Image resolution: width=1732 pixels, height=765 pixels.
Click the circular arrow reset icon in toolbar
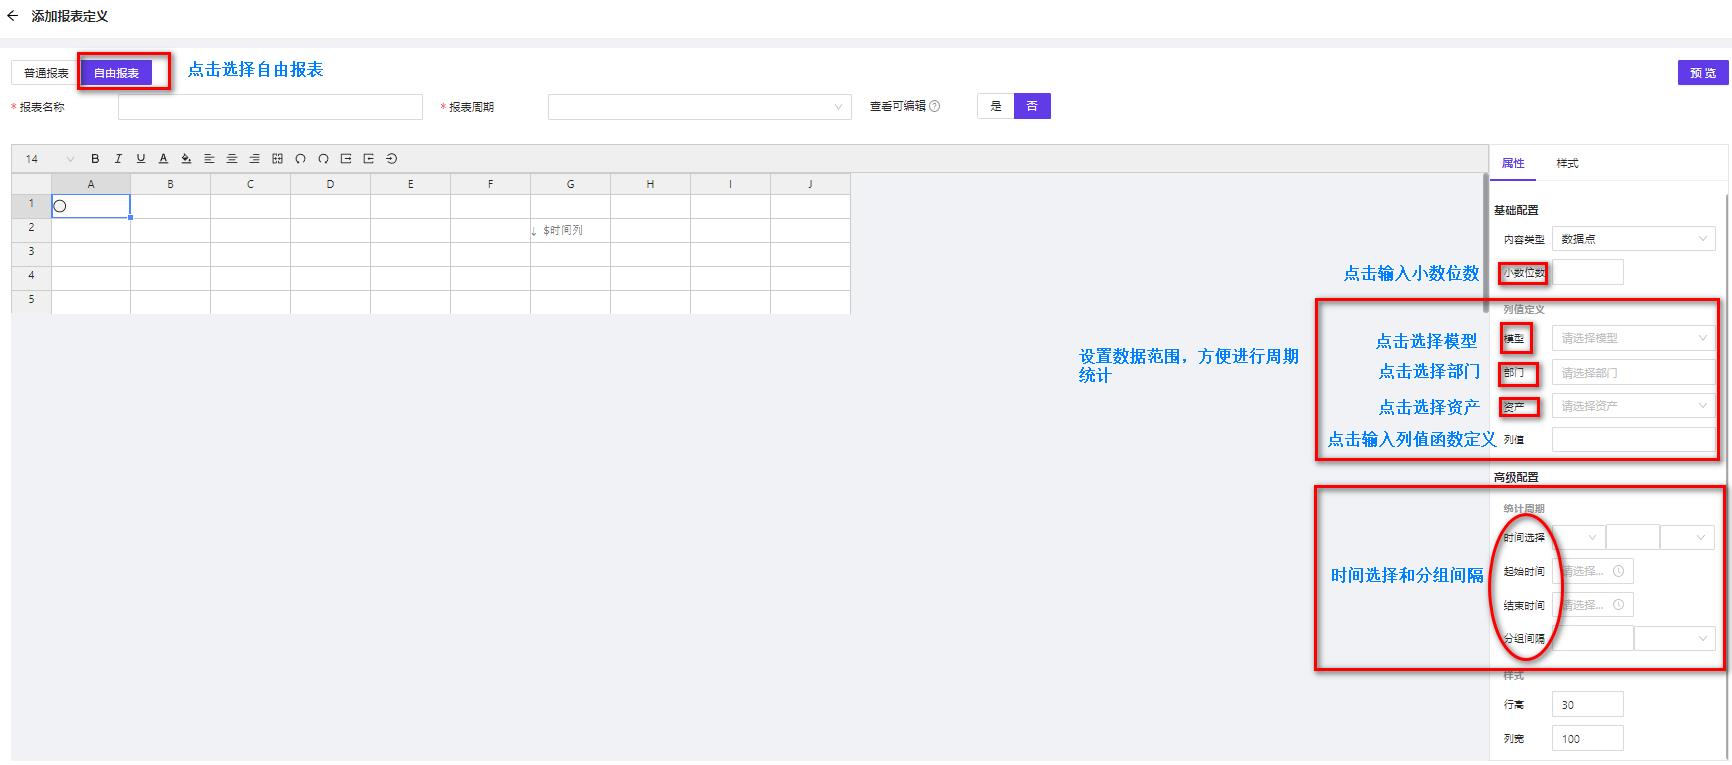[x=392, y=159]
